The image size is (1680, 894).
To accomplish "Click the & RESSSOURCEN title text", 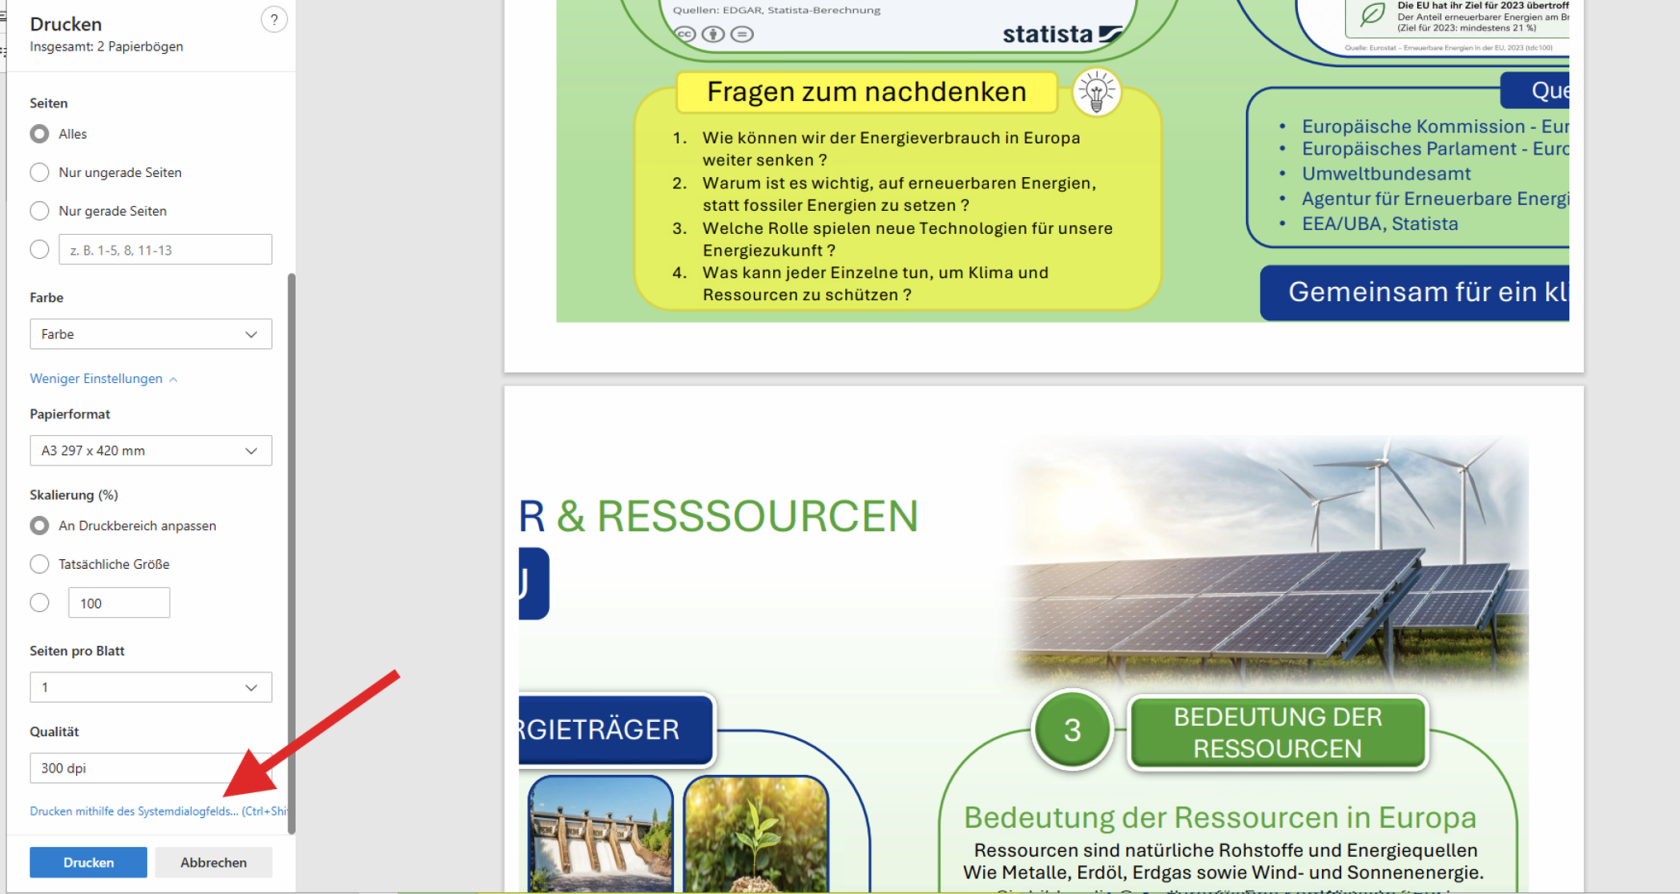I will click(x=737, y=516).
